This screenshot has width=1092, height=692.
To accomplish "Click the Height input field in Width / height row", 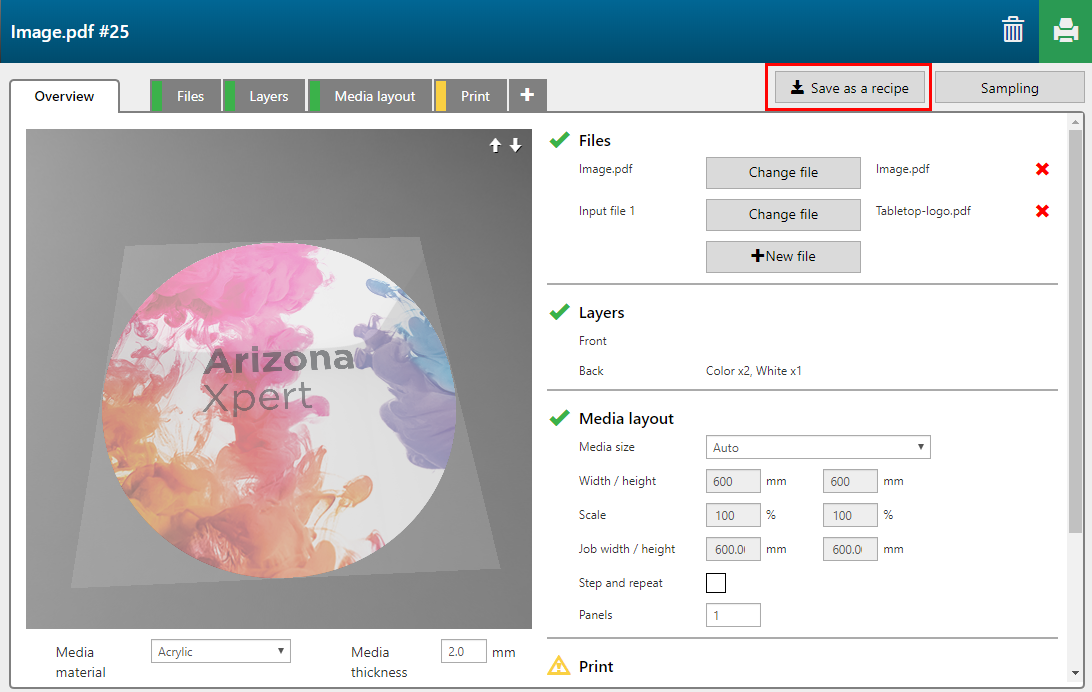I will click(x=850, y=481).
